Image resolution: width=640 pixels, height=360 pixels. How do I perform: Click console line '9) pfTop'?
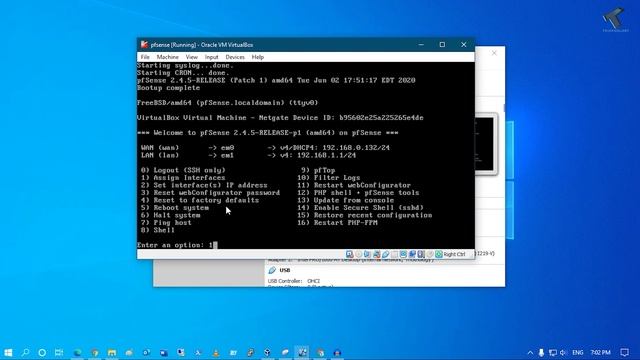[x=318, y=170]
